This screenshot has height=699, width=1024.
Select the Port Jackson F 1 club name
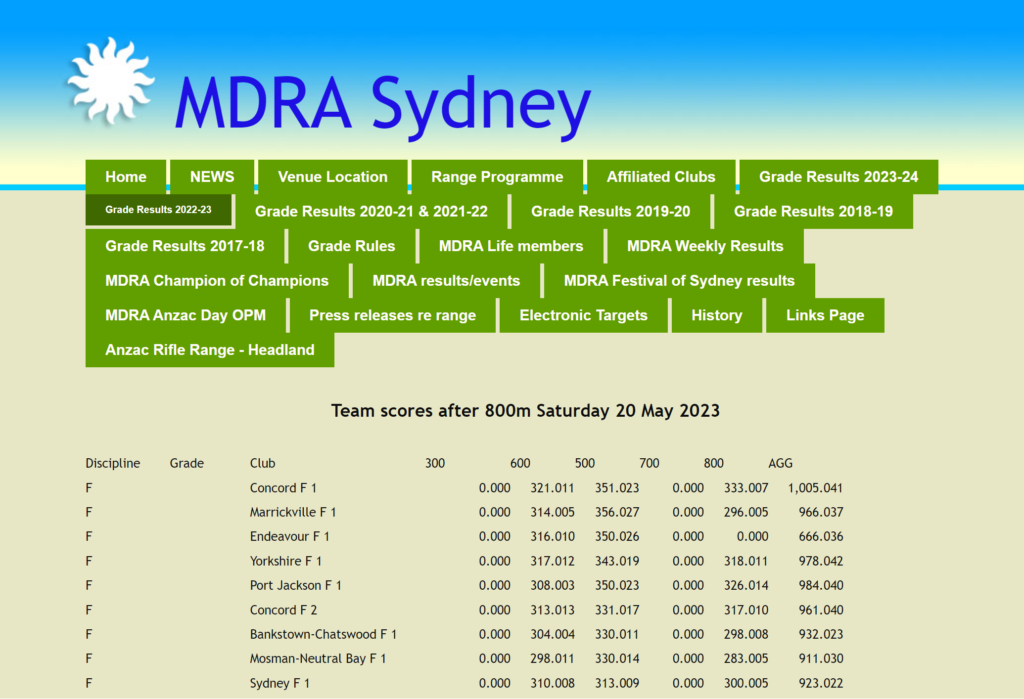[x=295, y=585]
